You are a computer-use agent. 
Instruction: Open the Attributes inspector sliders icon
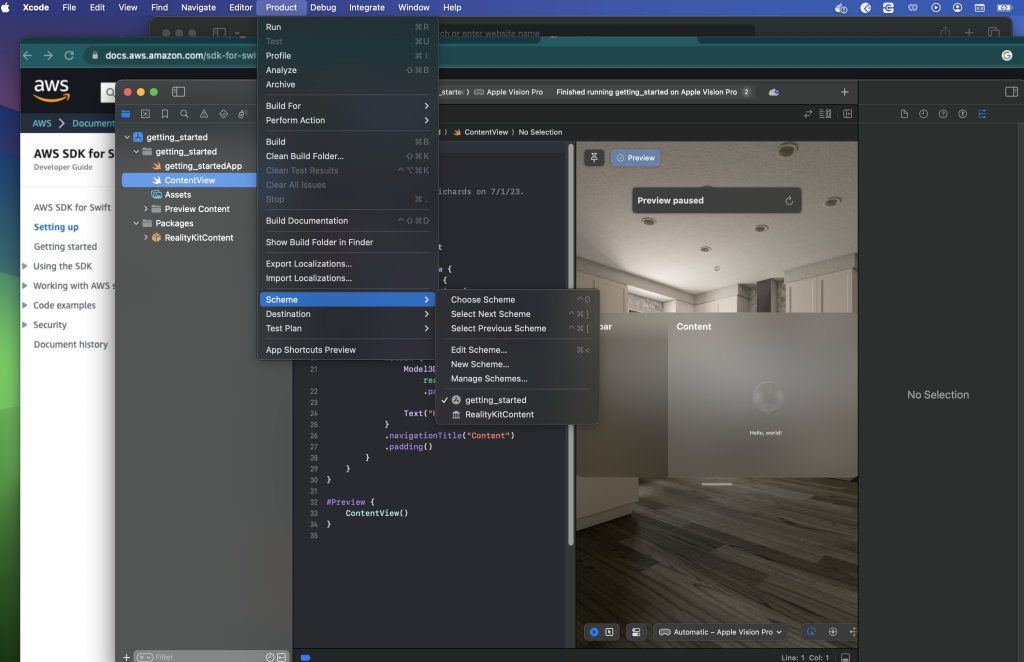click(983, 113)
